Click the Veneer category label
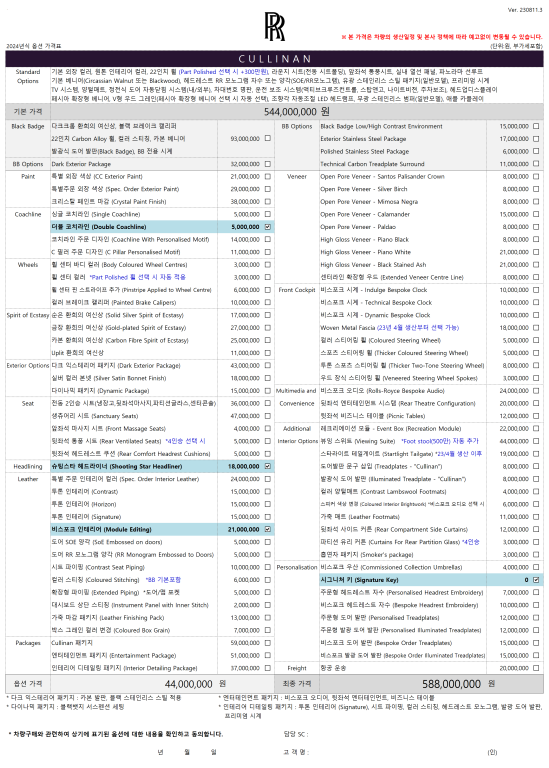 tap(297, 176)
